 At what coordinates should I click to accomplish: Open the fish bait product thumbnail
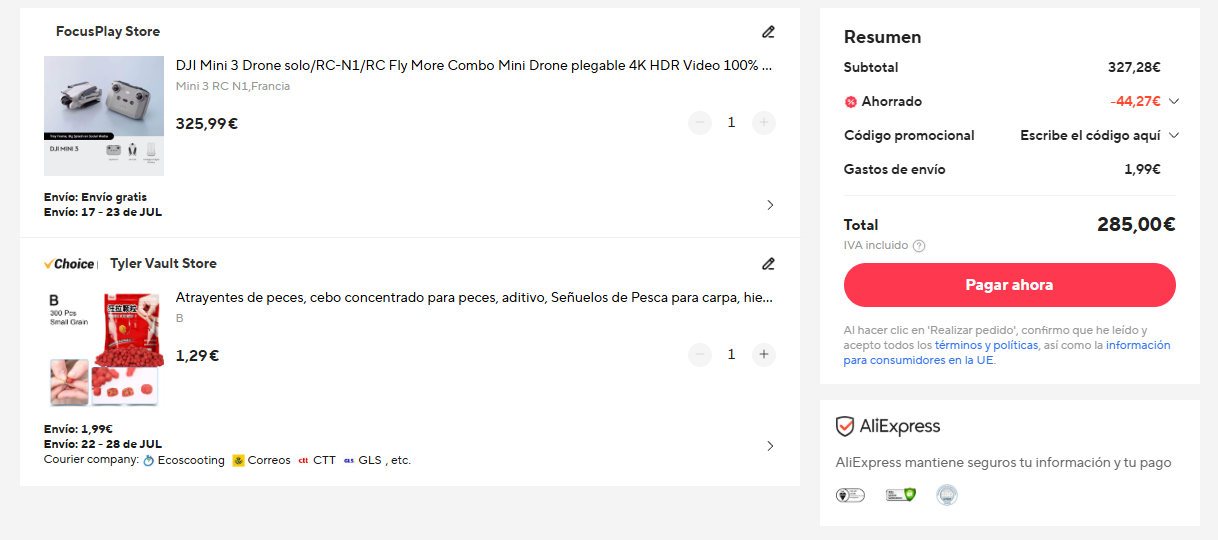(104, 348)
